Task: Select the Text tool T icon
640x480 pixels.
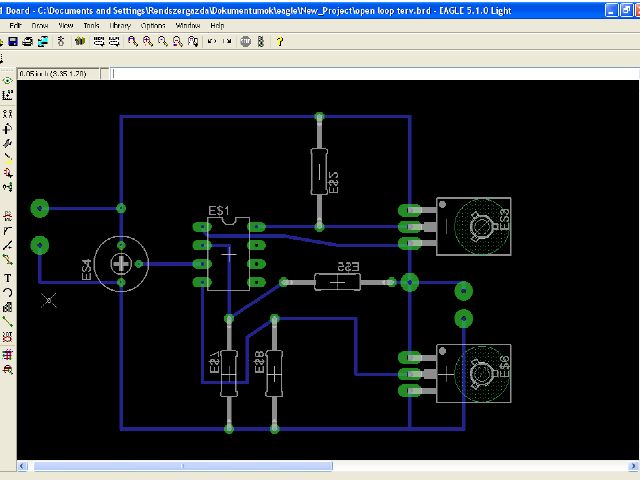Action: pos(7,278)
